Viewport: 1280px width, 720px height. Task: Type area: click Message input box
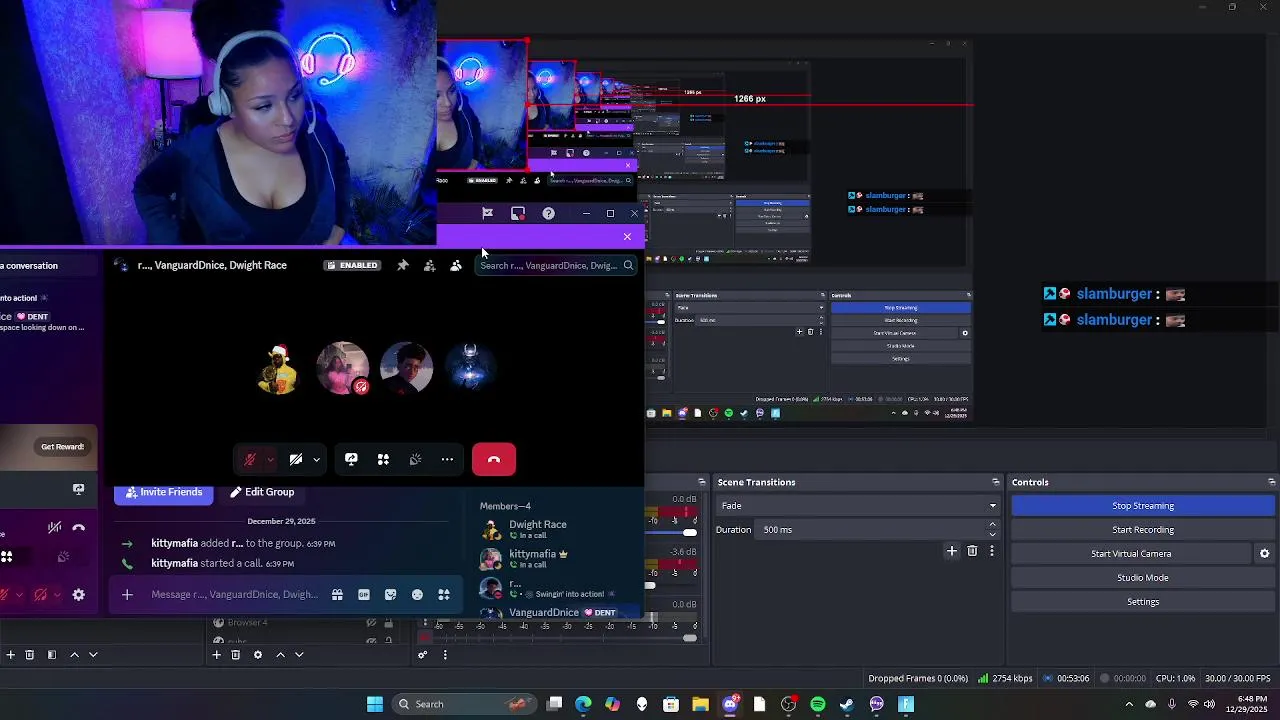tap(235, 595)
